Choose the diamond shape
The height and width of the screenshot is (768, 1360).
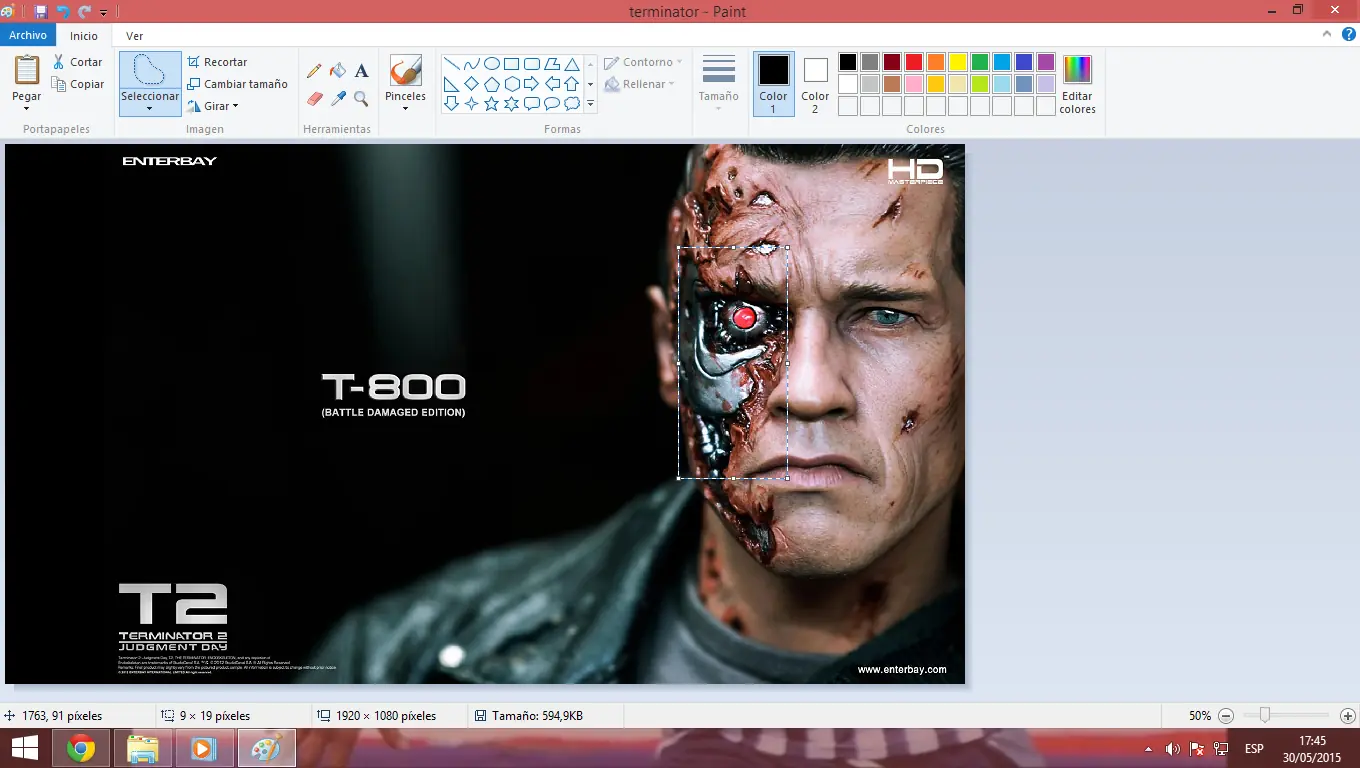click(471, 84)
